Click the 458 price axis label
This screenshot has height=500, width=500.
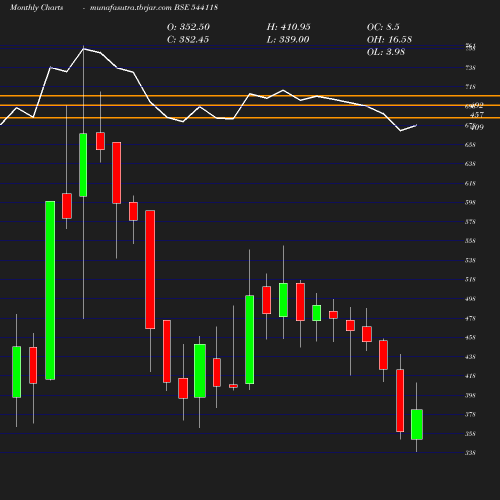click(x=470, y=337)
